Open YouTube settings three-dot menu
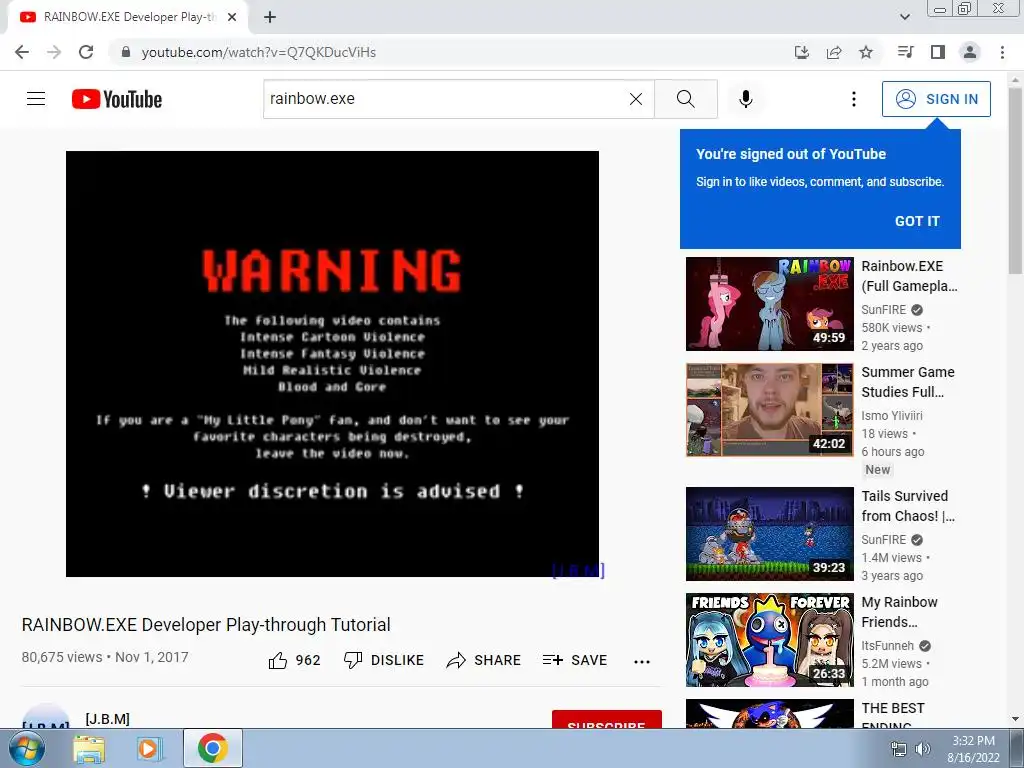 click(853, 99)
